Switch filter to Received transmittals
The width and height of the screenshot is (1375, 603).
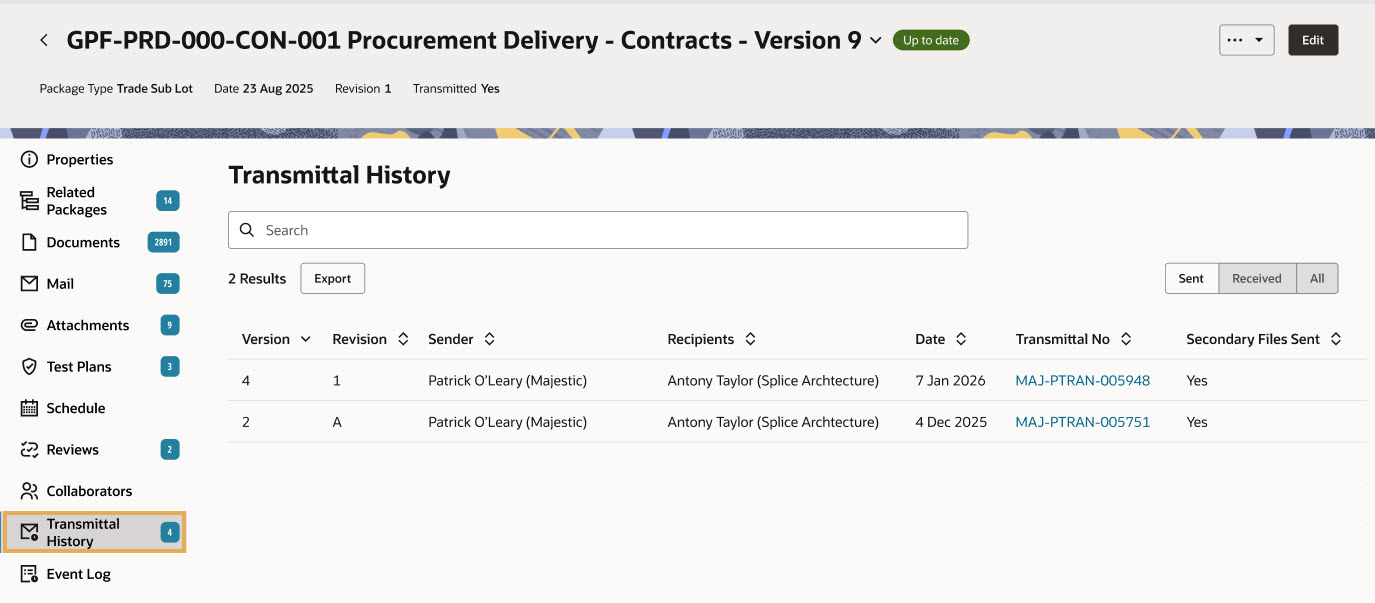pos(1256,279)
